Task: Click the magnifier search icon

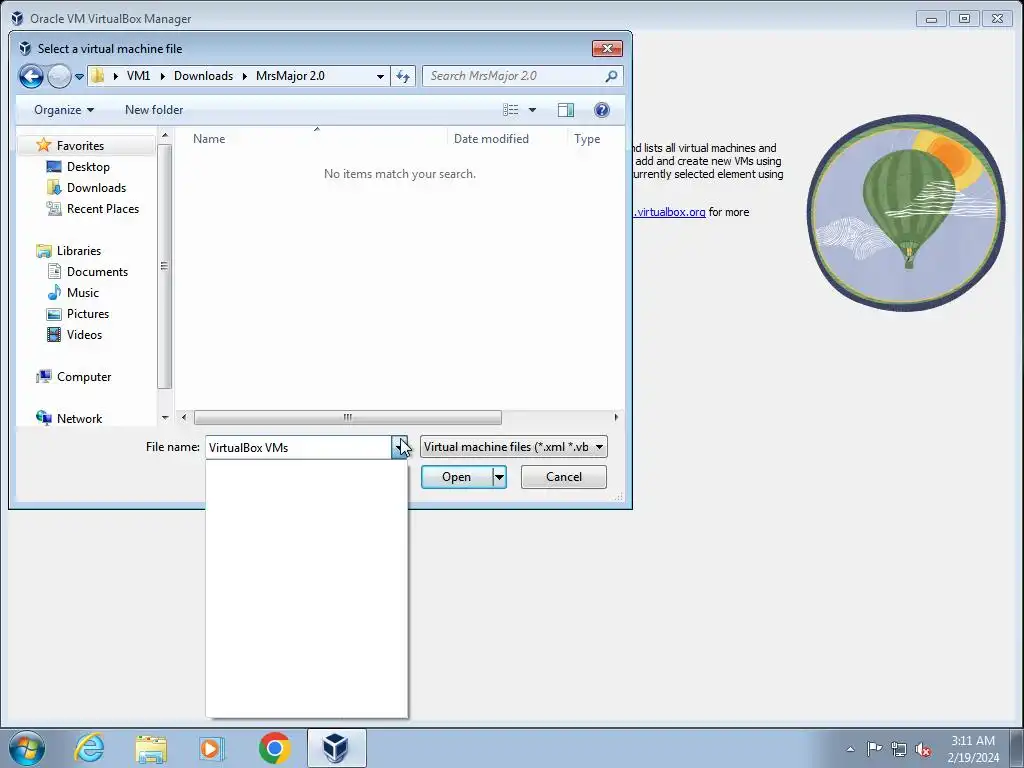Action: pyautogui.click(x=611, y=76)
